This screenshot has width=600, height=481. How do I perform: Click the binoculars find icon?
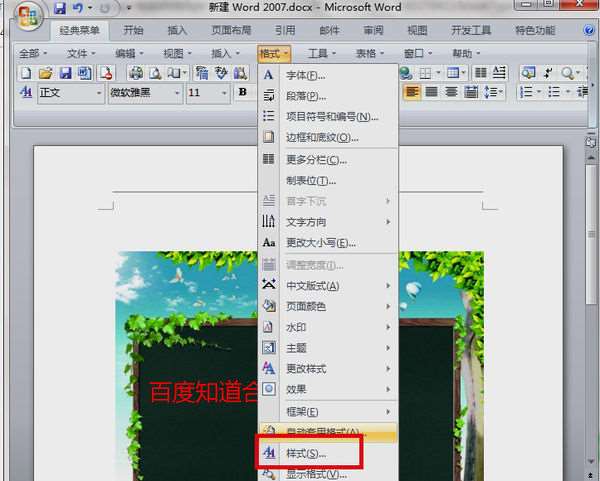tap(240, 73)
